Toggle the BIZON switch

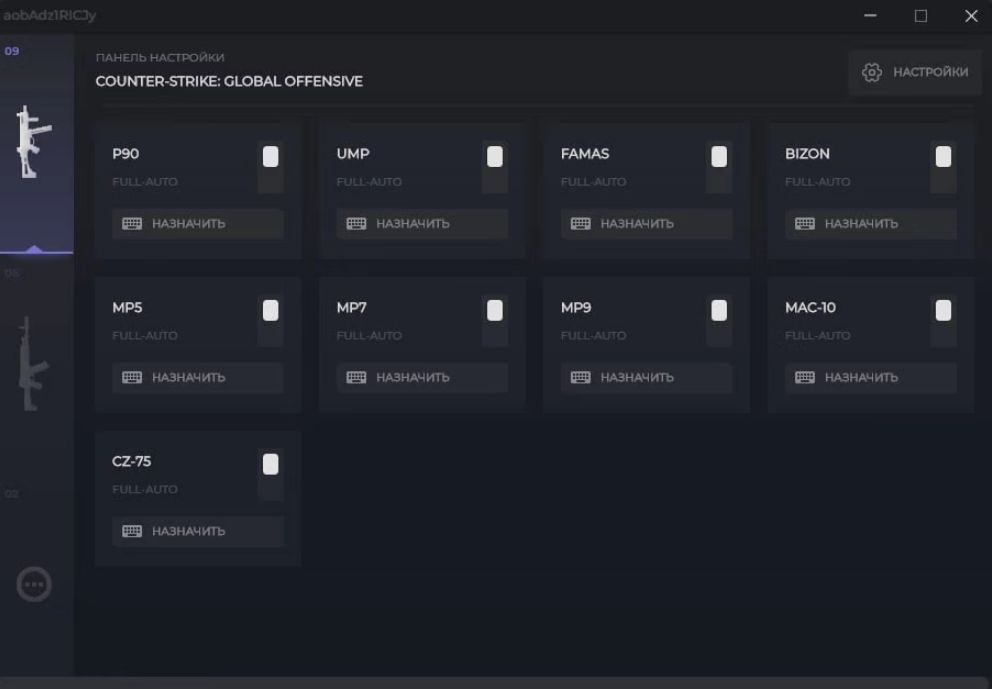(x=942, y=167)
